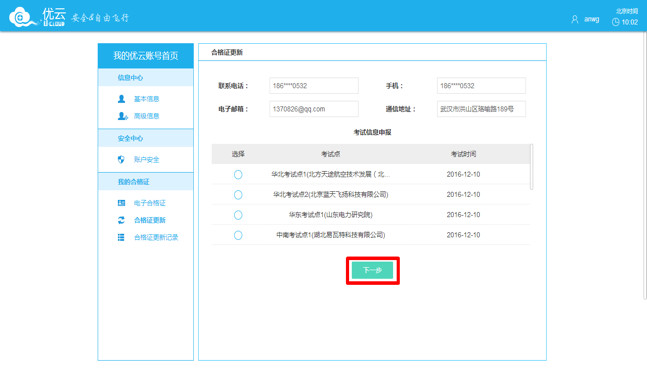Select radio for 华北考试点1
The height and width of the screenshot is (370, 647).
pyautogui.click(x=238, y=174)
